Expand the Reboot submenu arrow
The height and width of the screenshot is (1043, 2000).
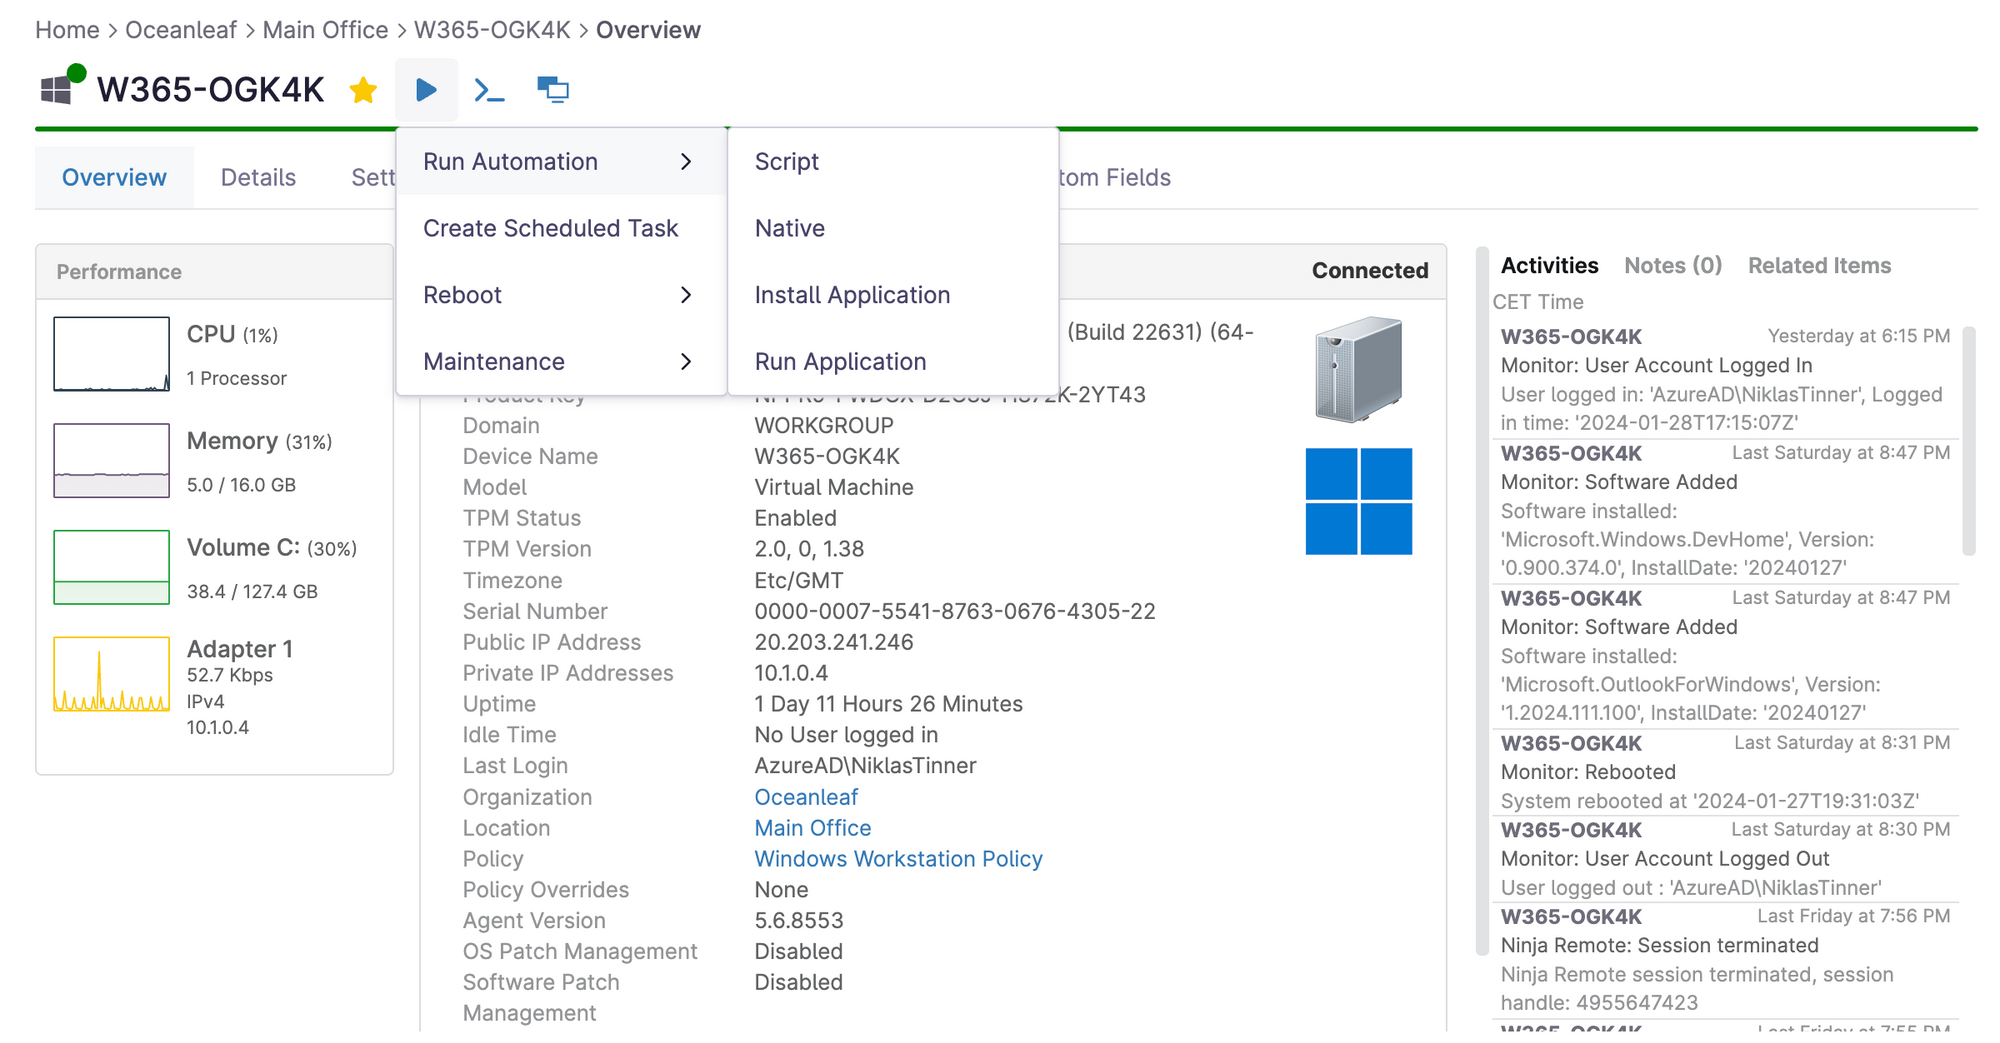(686, 295)
